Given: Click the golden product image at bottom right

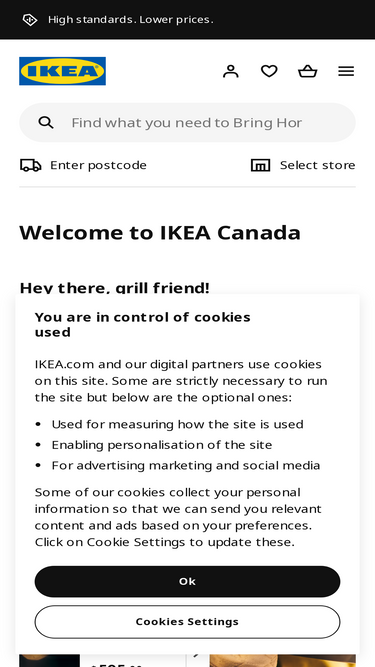Looking at the screenshot, I should pos(283,661).
